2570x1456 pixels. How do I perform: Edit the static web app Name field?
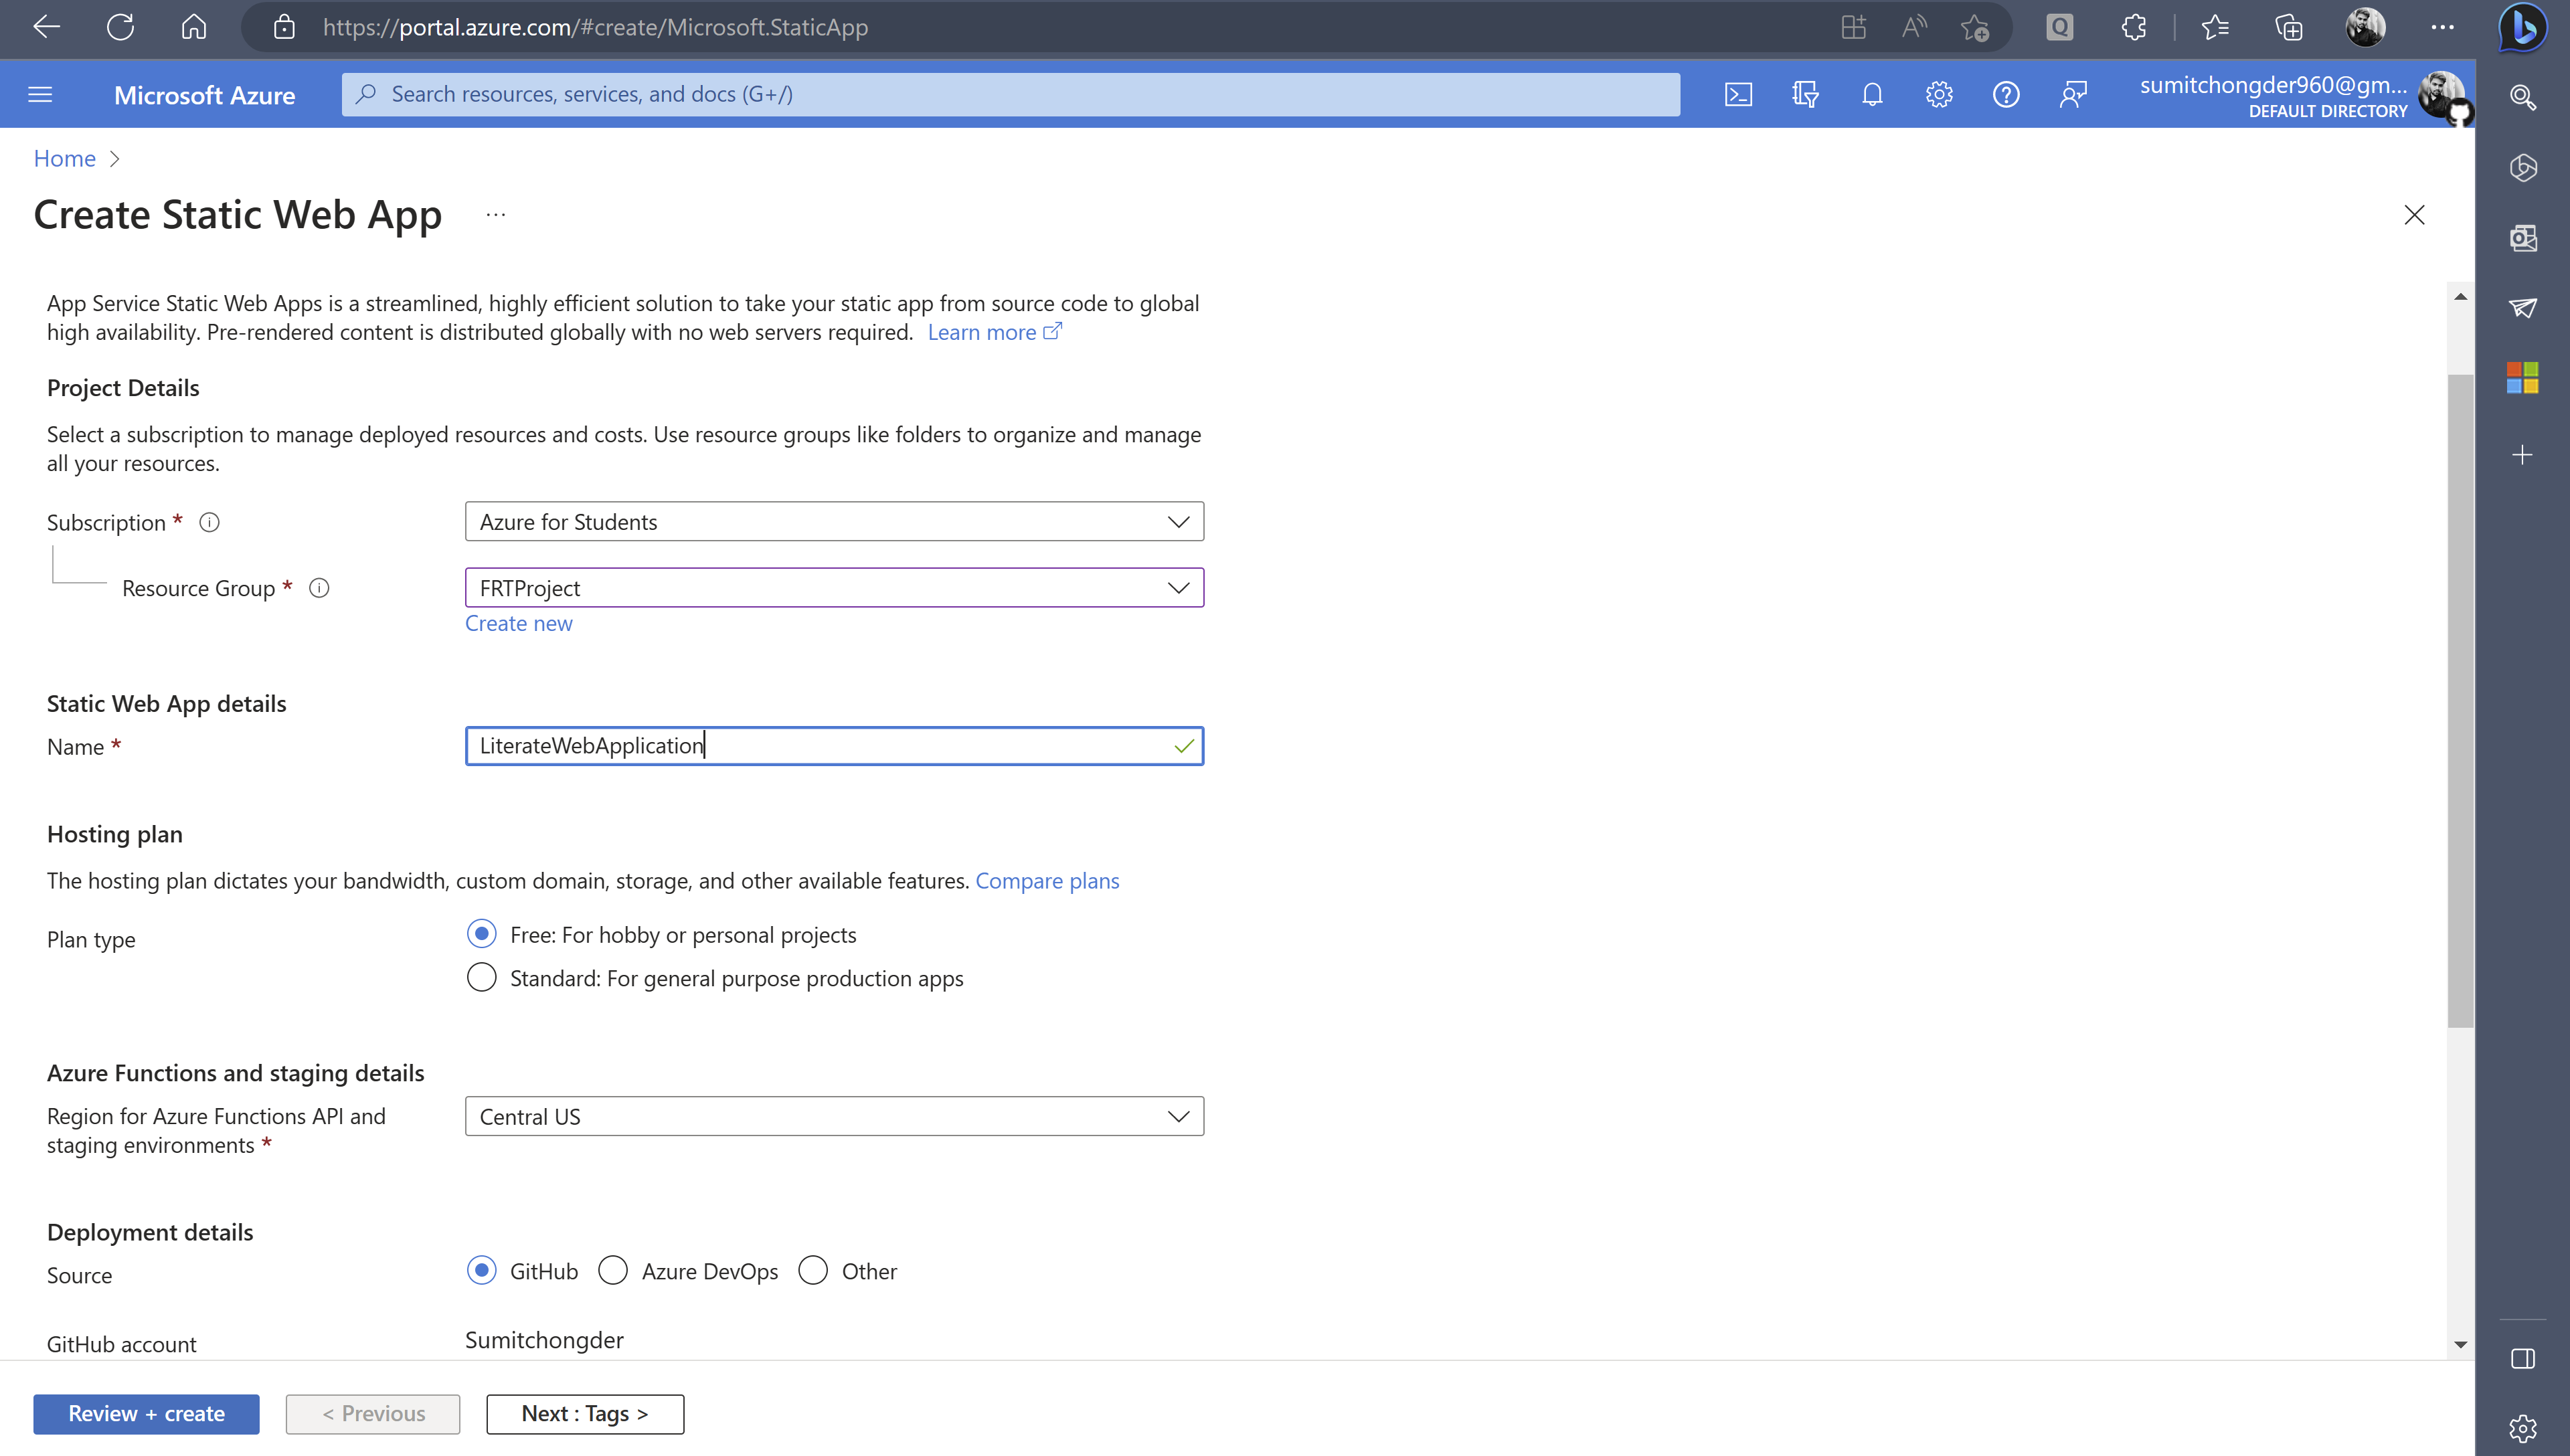834,745
